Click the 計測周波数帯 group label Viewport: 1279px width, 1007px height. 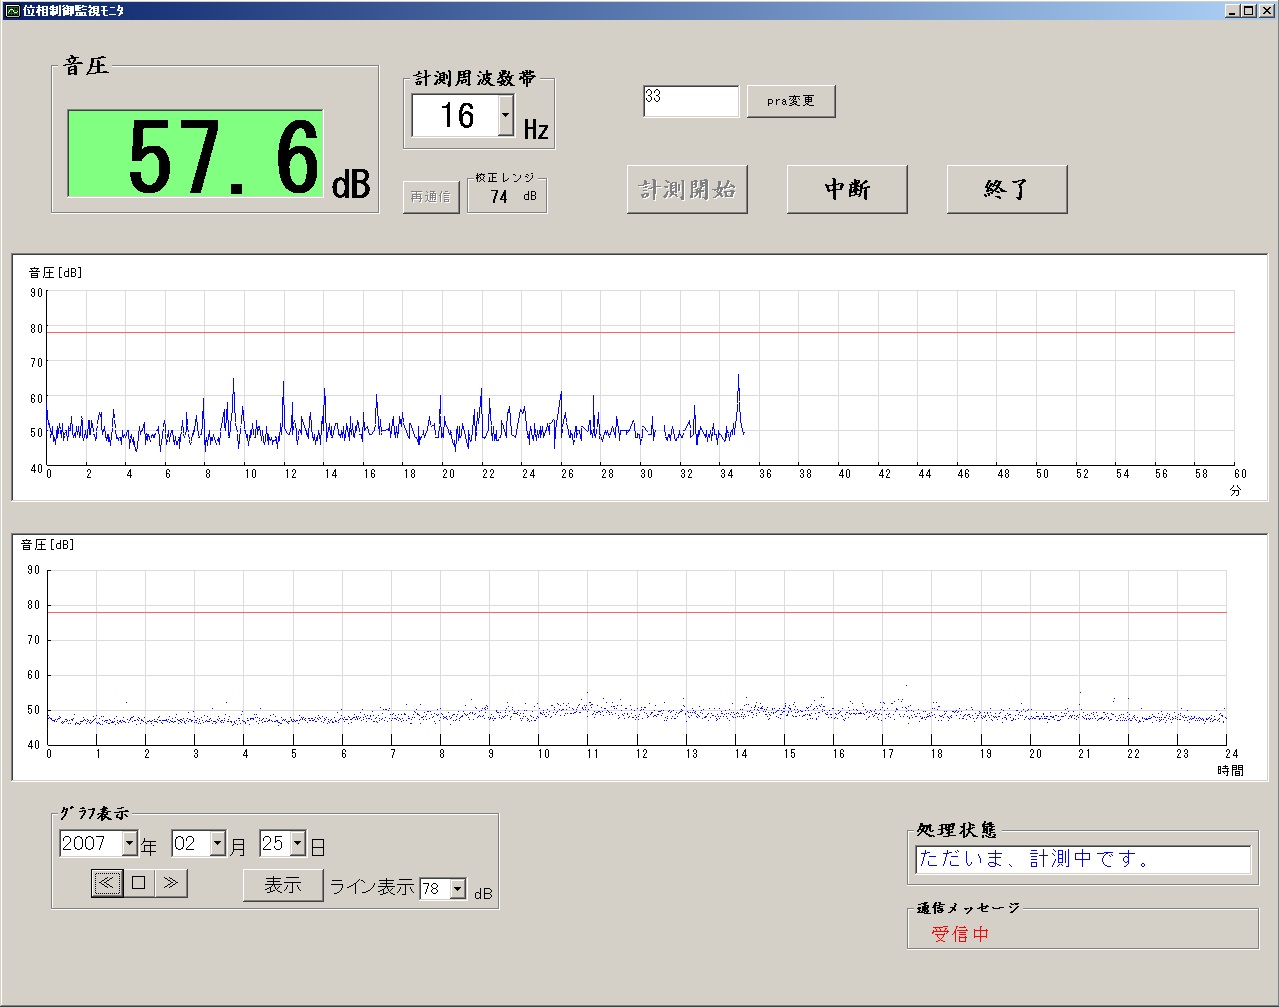[475, 78]
